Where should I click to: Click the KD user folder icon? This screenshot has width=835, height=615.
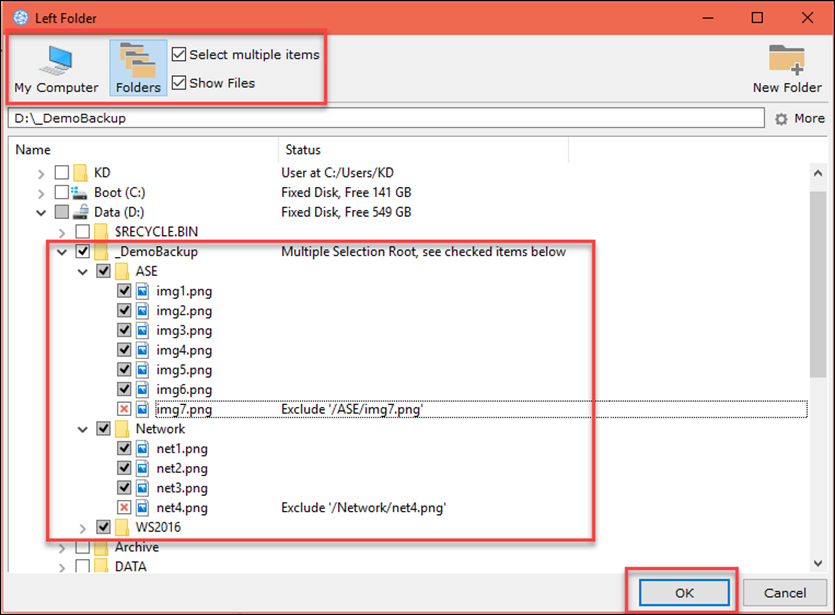pos(80,173)
